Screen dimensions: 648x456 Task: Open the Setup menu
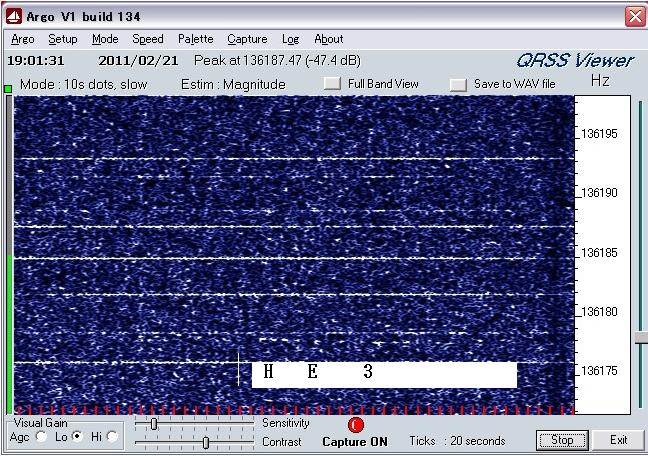point(62,39)
